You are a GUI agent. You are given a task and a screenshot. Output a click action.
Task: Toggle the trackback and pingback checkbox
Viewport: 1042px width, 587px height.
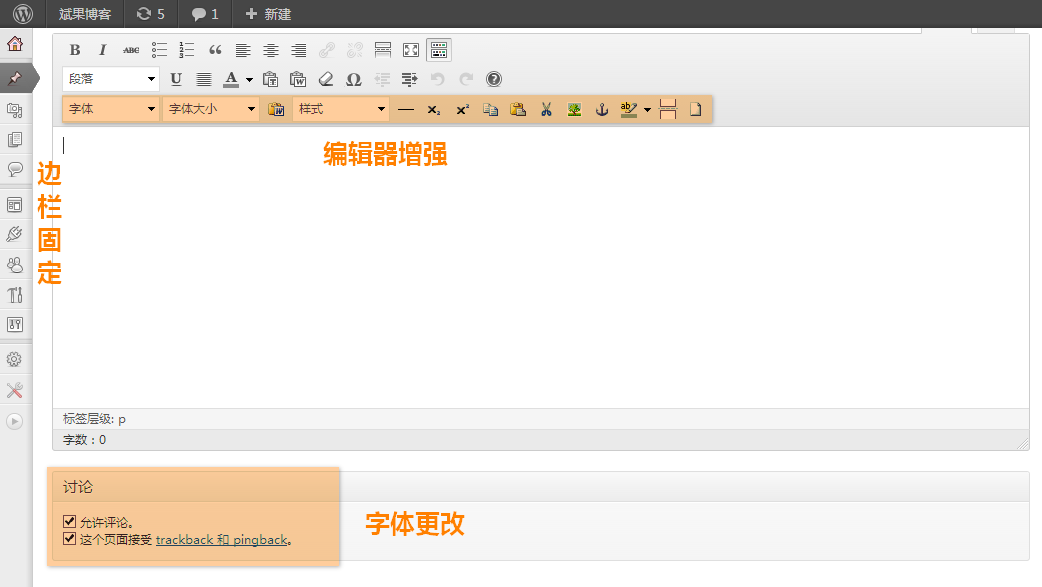point(70,538)
